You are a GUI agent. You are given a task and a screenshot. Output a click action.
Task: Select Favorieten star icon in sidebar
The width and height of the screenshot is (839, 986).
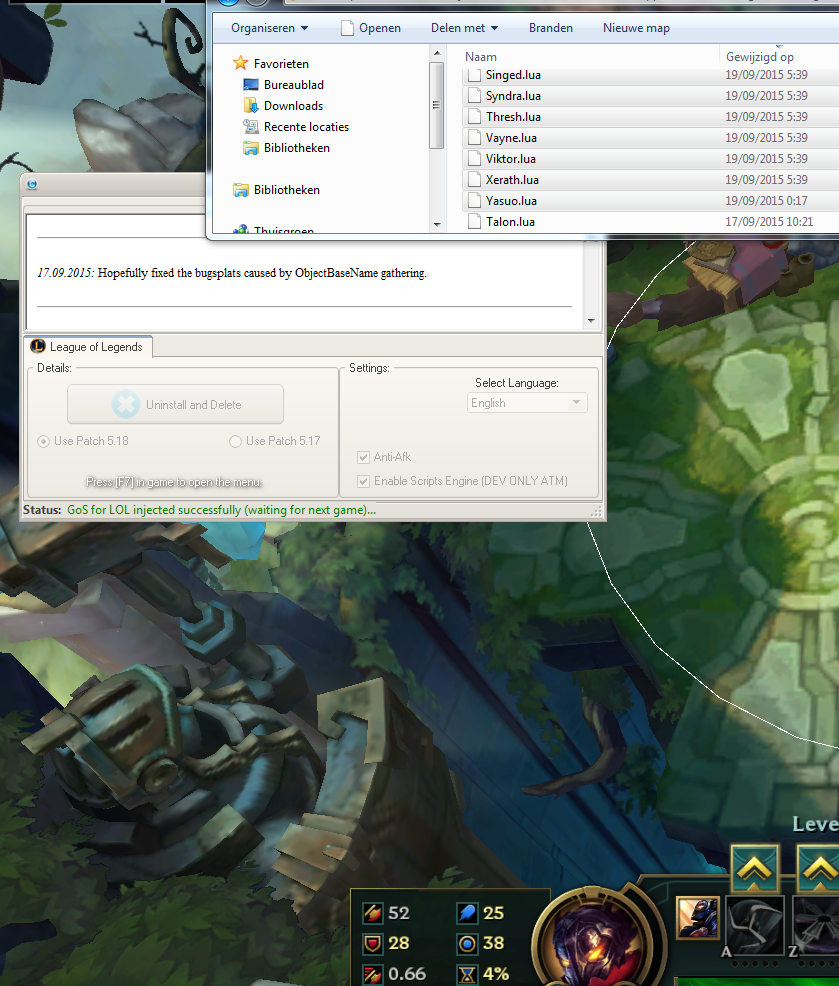[x=240, y=63]
